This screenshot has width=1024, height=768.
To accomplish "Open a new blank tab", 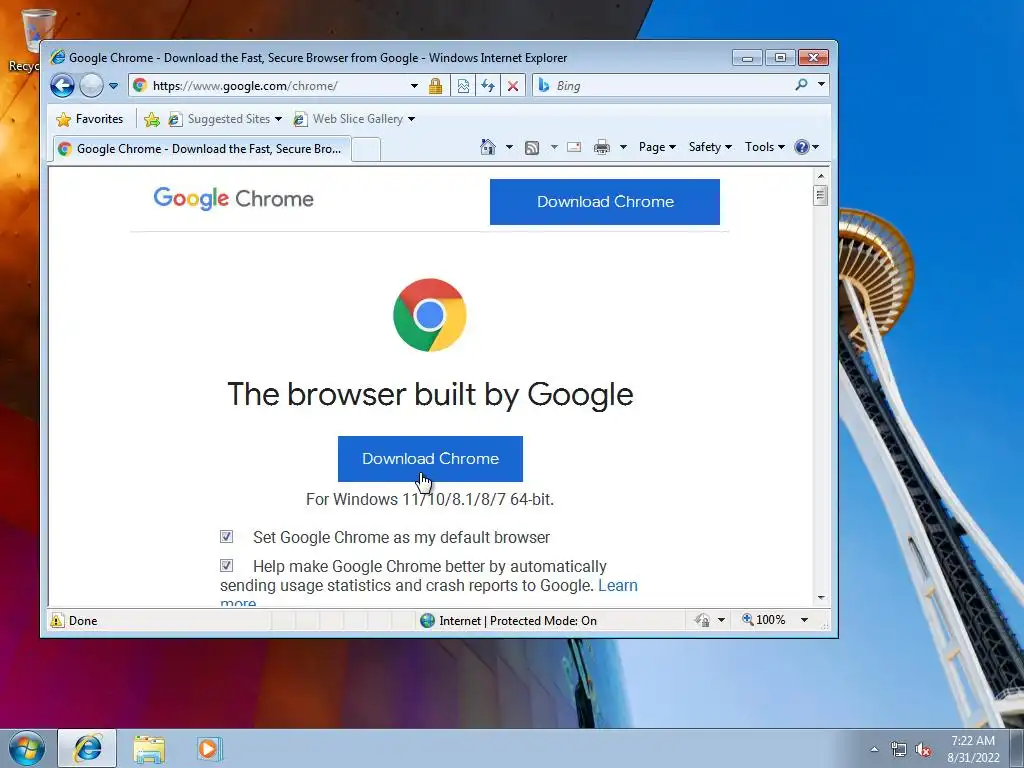I will click(x=366, y=150).
